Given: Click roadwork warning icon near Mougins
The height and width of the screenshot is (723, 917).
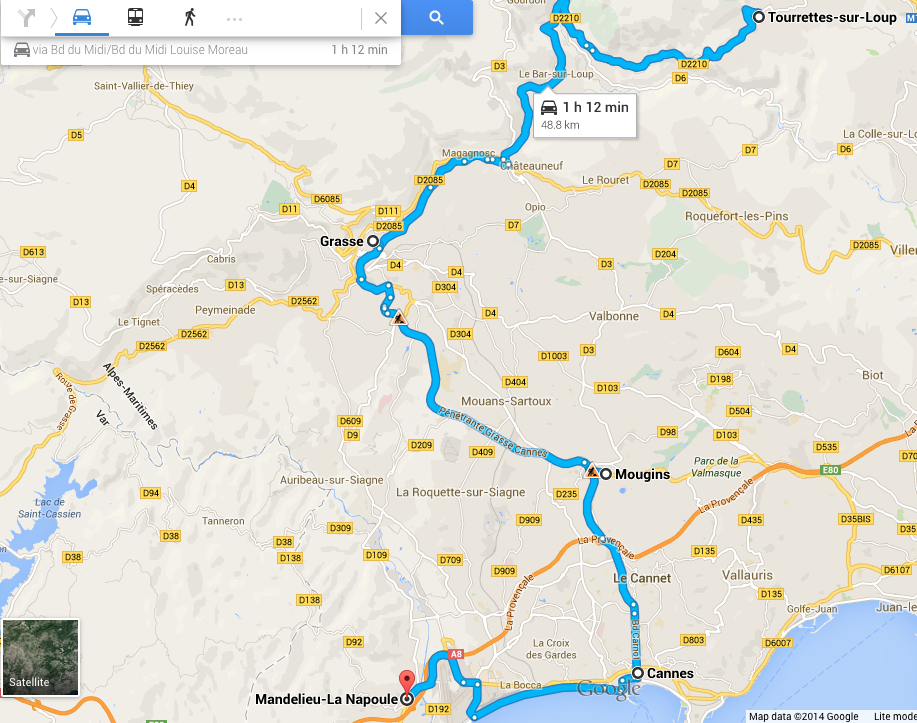Looking at the screenshot, I should (592, 471).
